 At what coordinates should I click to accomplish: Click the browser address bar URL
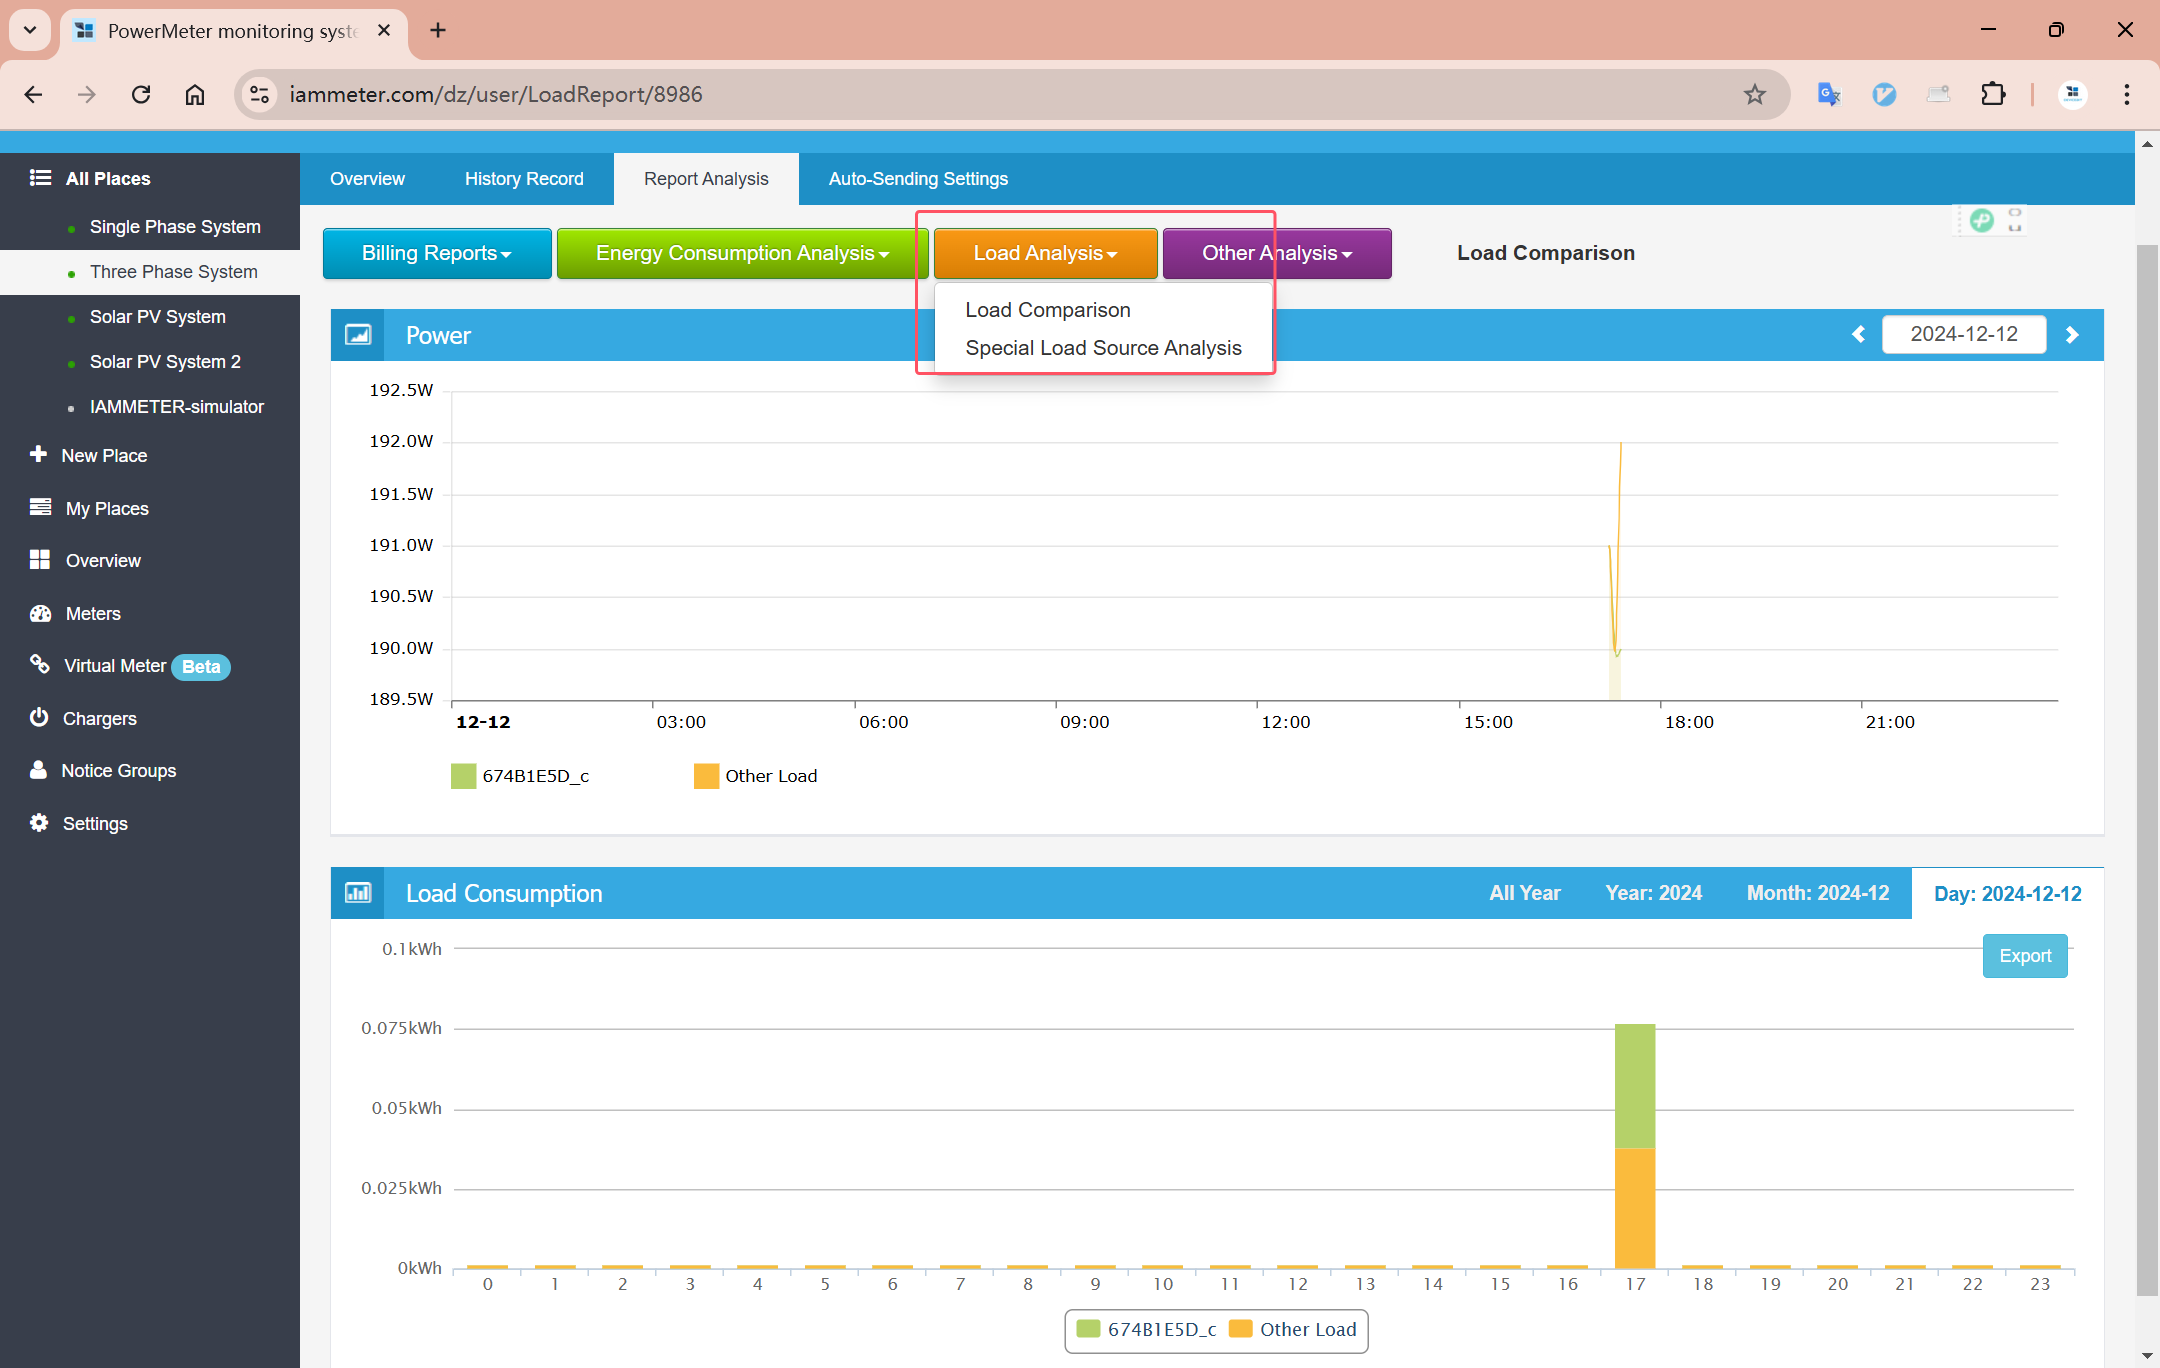pyautogui.click(x=496, y=94)
